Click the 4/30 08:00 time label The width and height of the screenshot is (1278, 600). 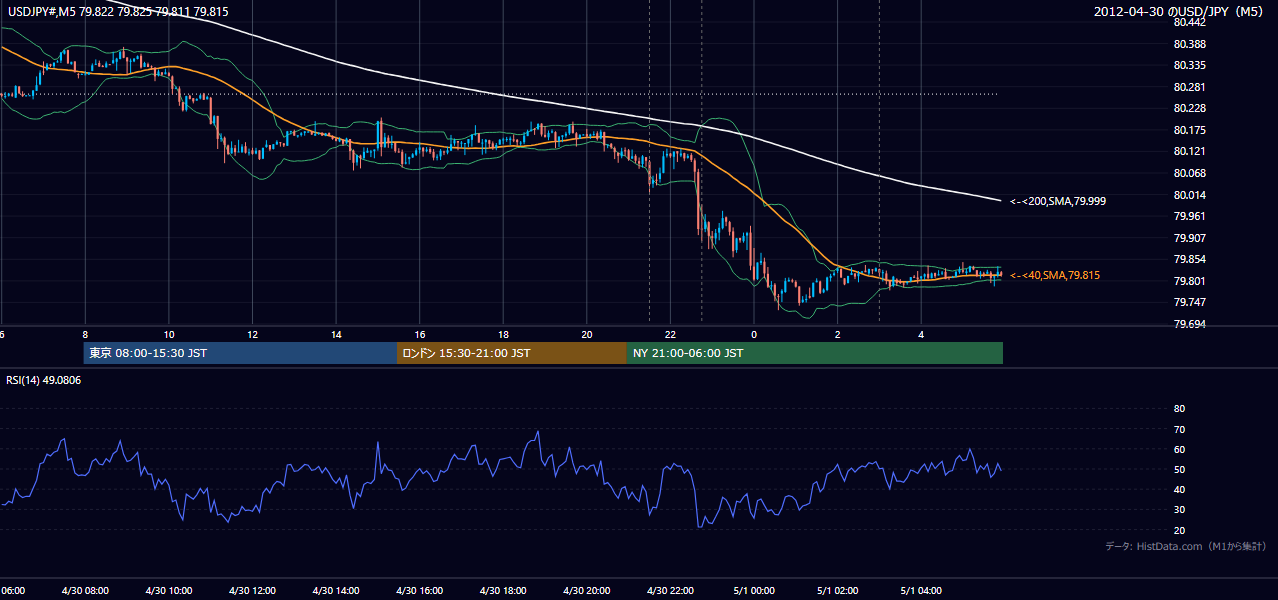pos(85,590)
